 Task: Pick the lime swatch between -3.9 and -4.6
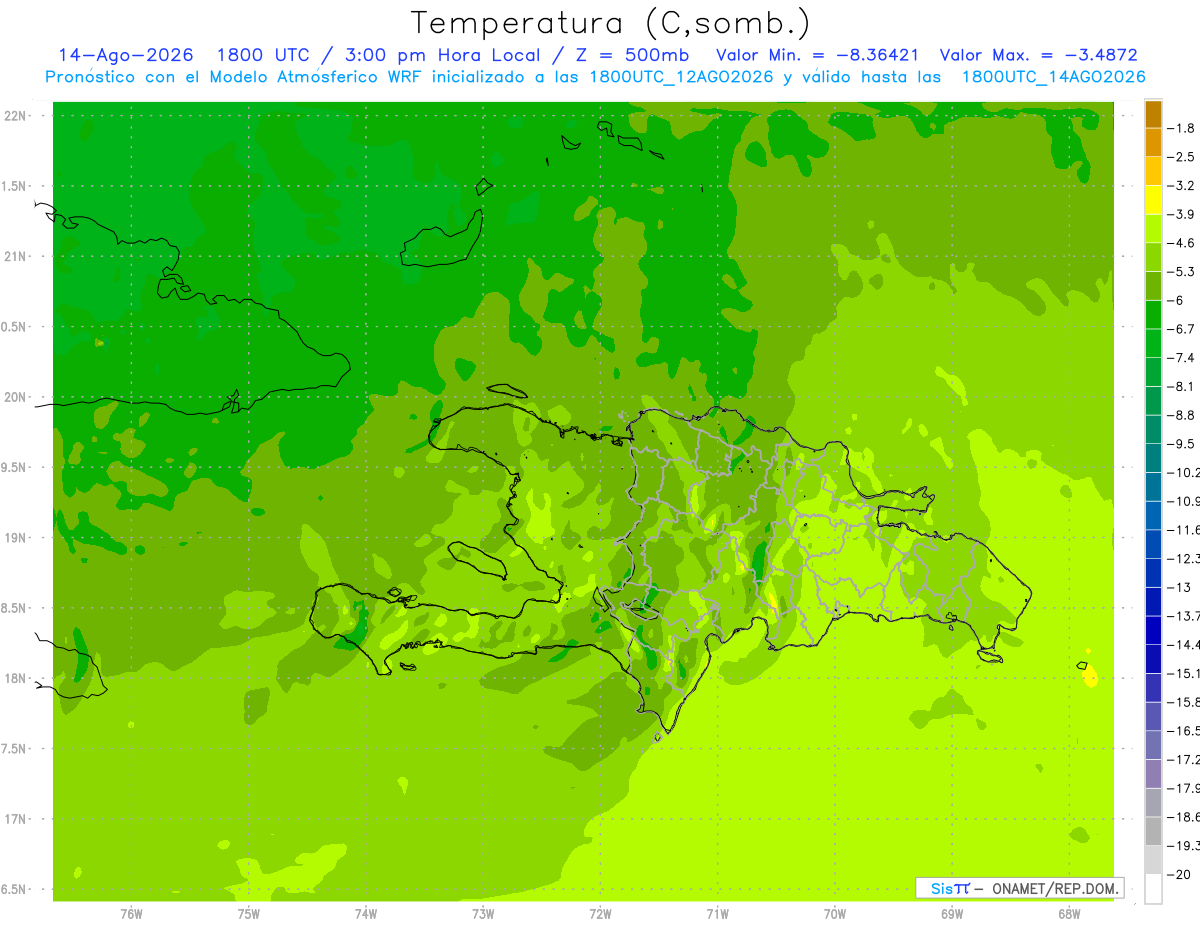(x=1153, y=229)
